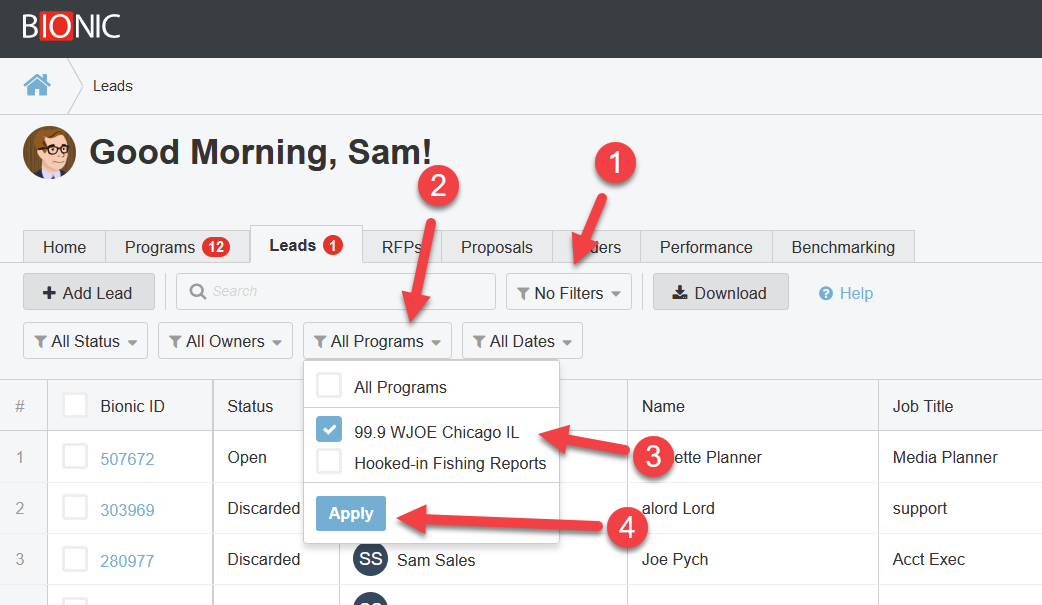1042x605 pixels.
Task: Uncheck the 99.9 WJOE Chicago IL checkbox
Action: [329, 429]
